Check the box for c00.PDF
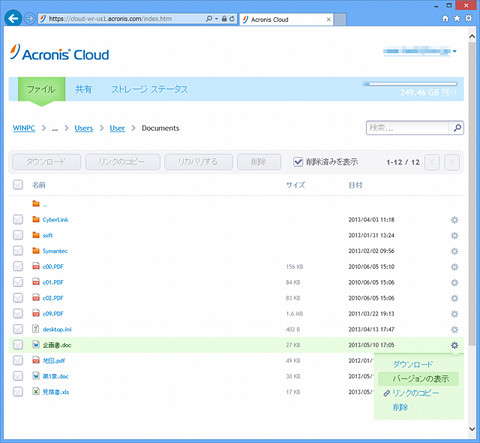The height and width of the screenshot is (443, 480). pyautogui.click(x=18, y=266)
